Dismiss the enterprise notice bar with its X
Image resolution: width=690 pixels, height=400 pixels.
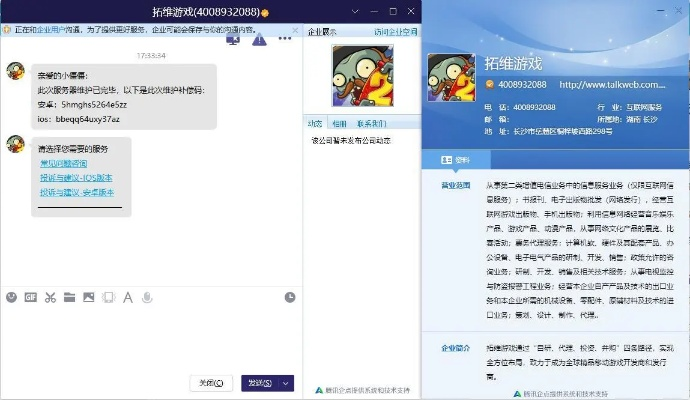click(x=295, y=30)
